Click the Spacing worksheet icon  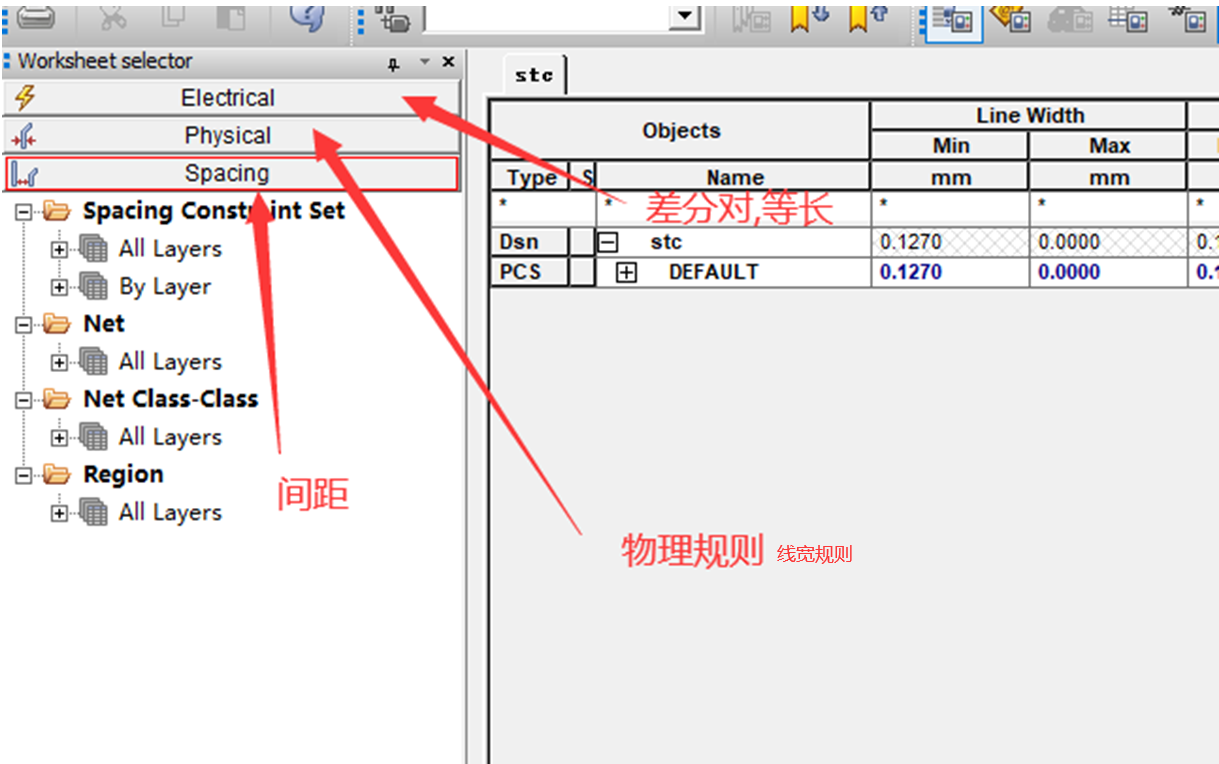tap(25, 175)
